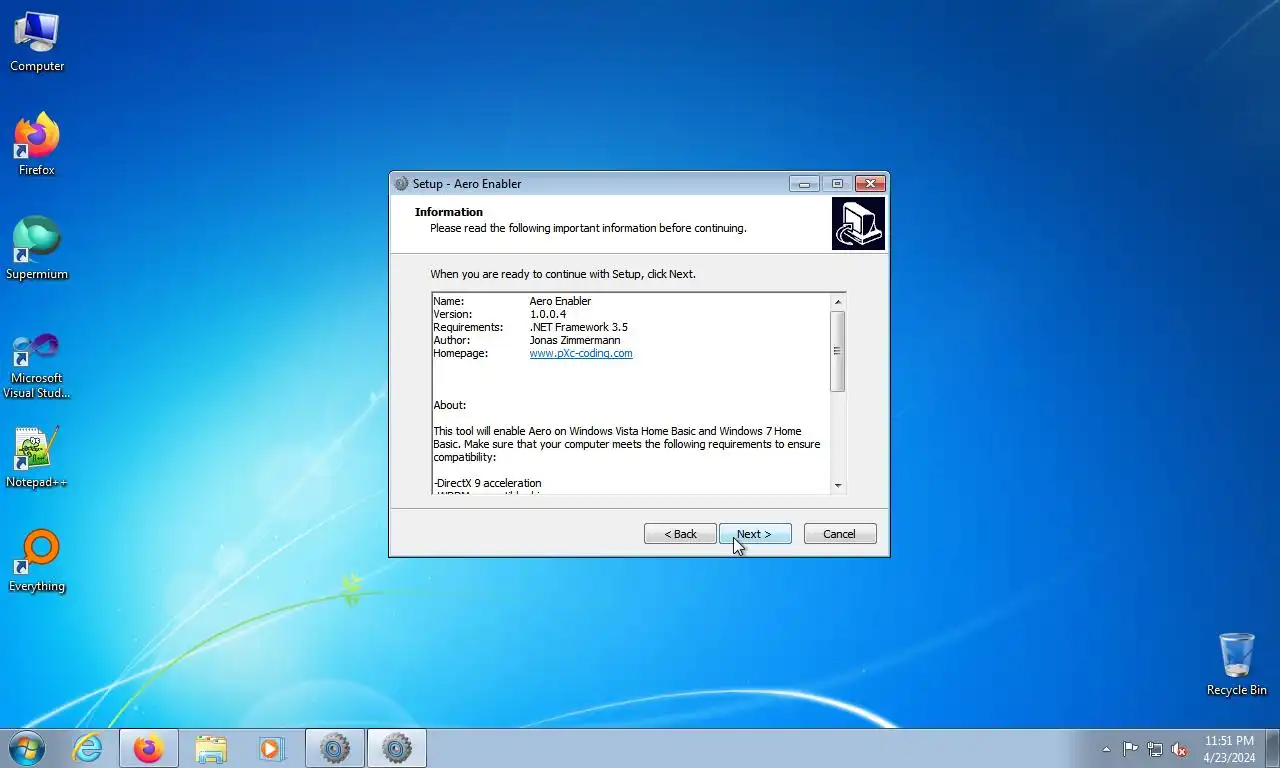
Task: Close the Setup - Aero Enabler window
Action: (871, 184)
